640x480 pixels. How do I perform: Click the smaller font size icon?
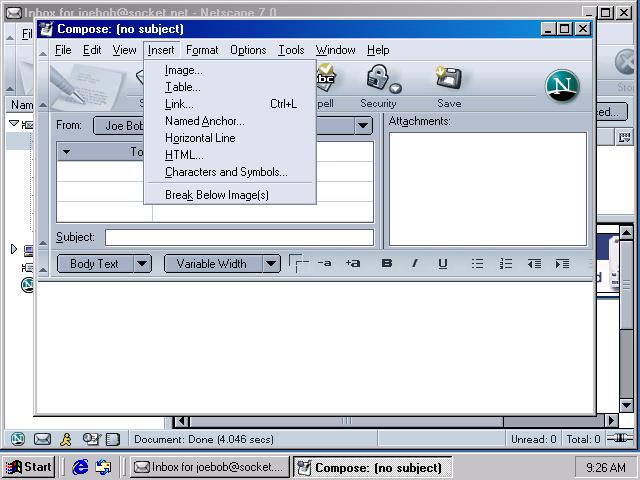pos(324,263)
